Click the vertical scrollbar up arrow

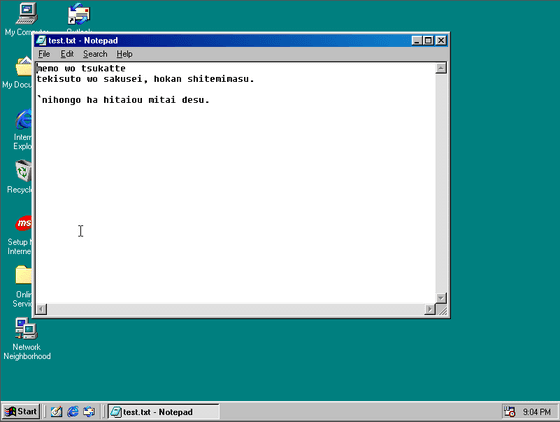tap(441, 68)
